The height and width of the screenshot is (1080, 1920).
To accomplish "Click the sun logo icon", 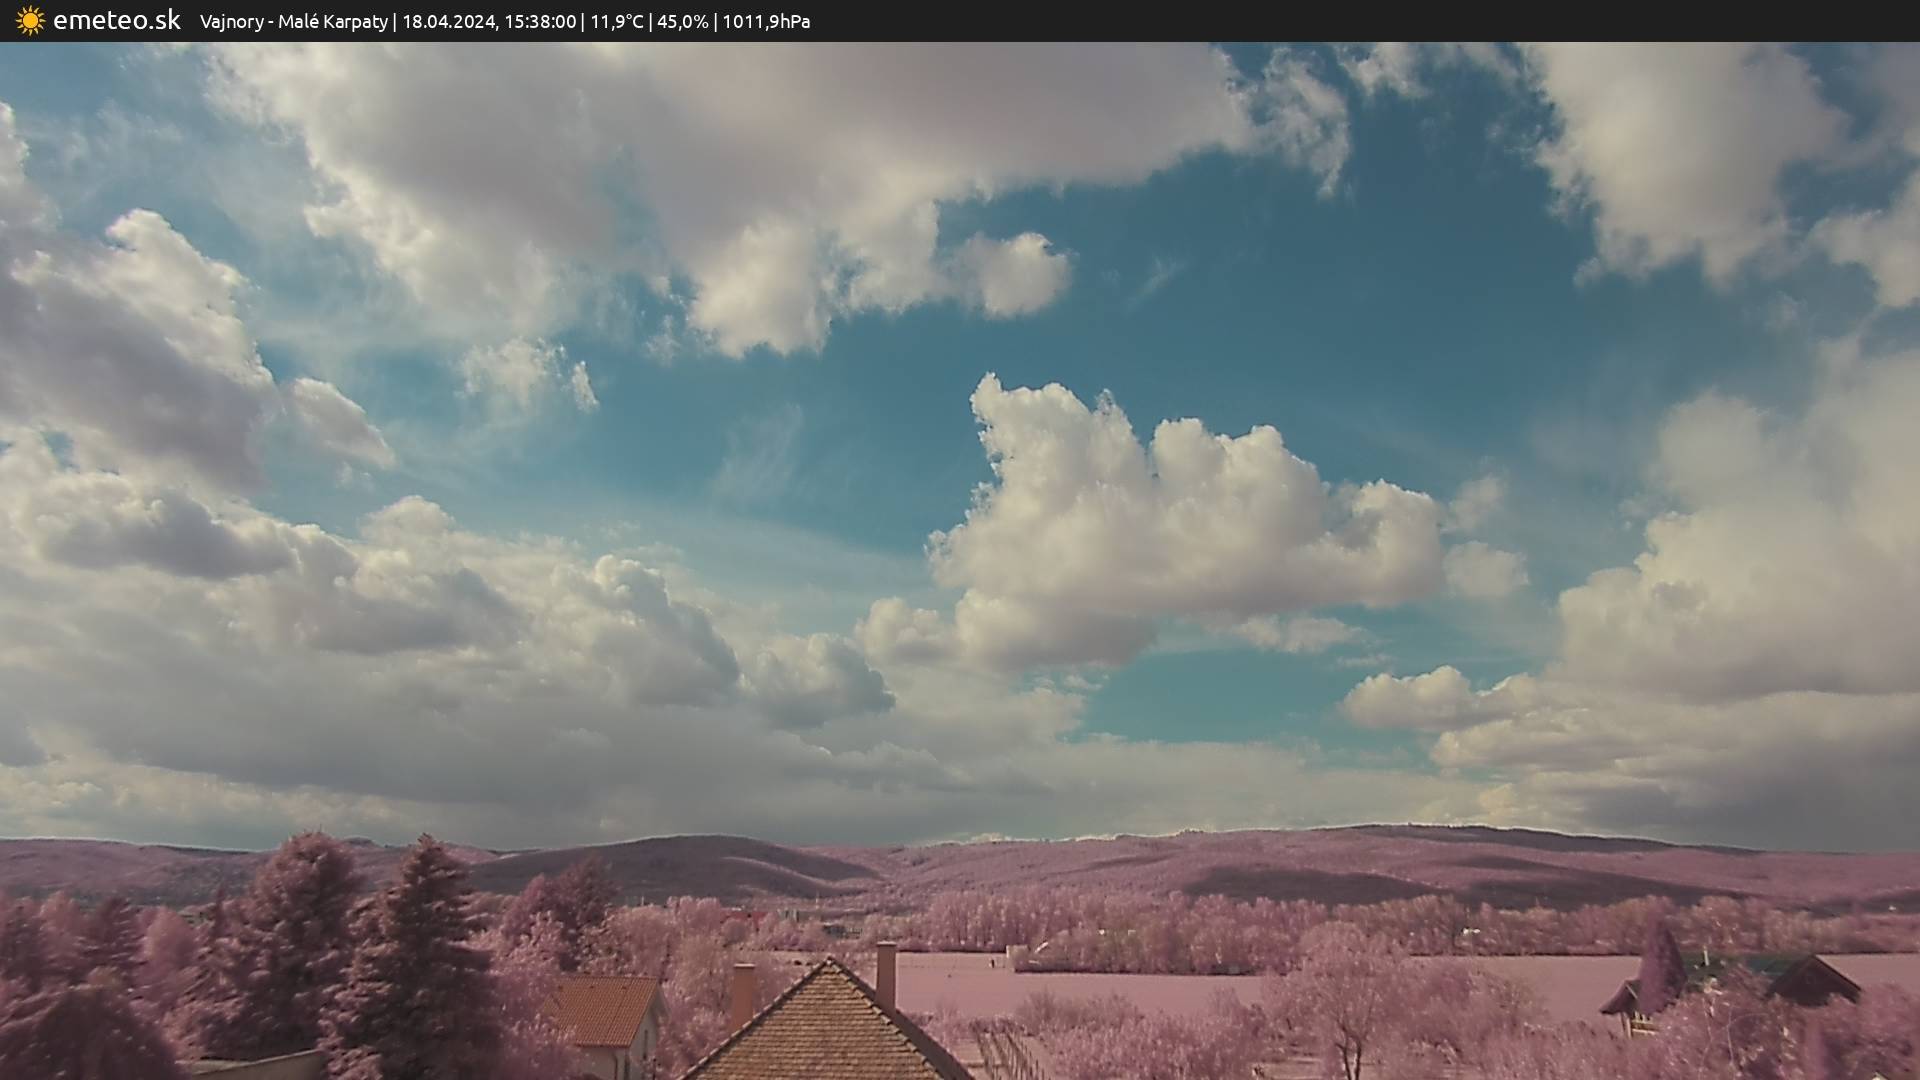I will coord(30,21).
